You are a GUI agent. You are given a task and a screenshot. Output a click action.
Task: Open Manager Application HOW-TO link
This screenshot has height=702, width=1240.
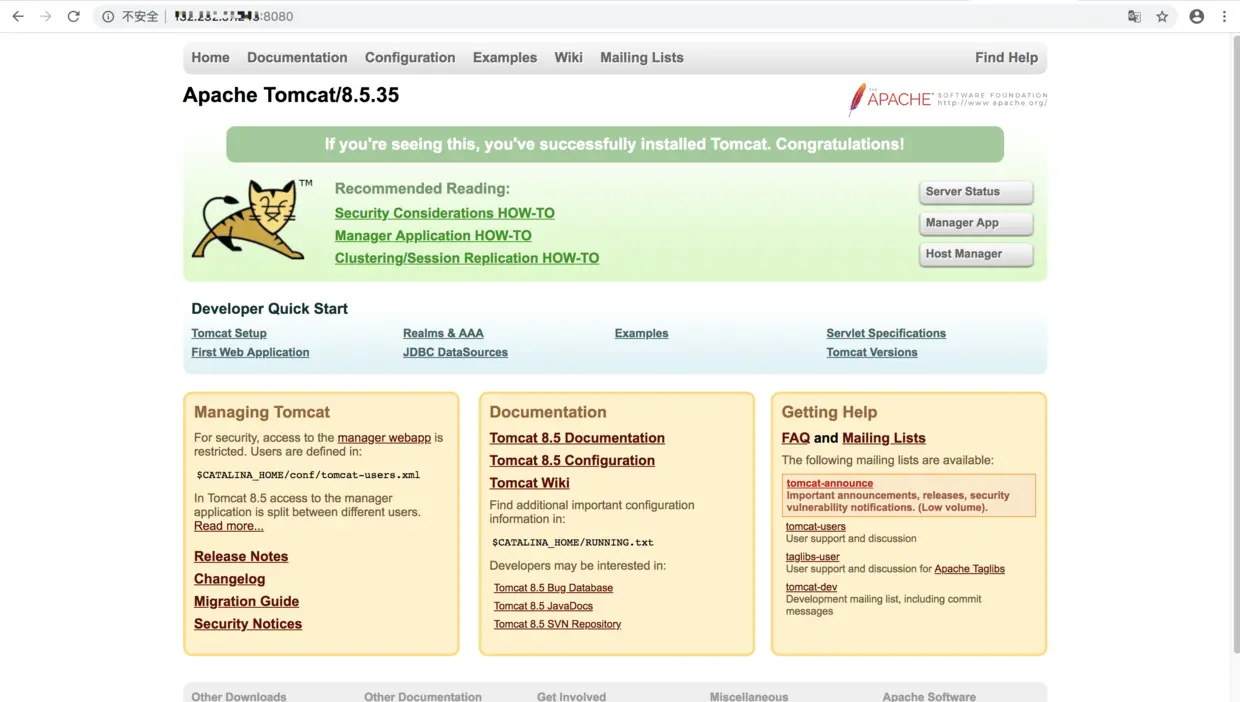(433, 236)
